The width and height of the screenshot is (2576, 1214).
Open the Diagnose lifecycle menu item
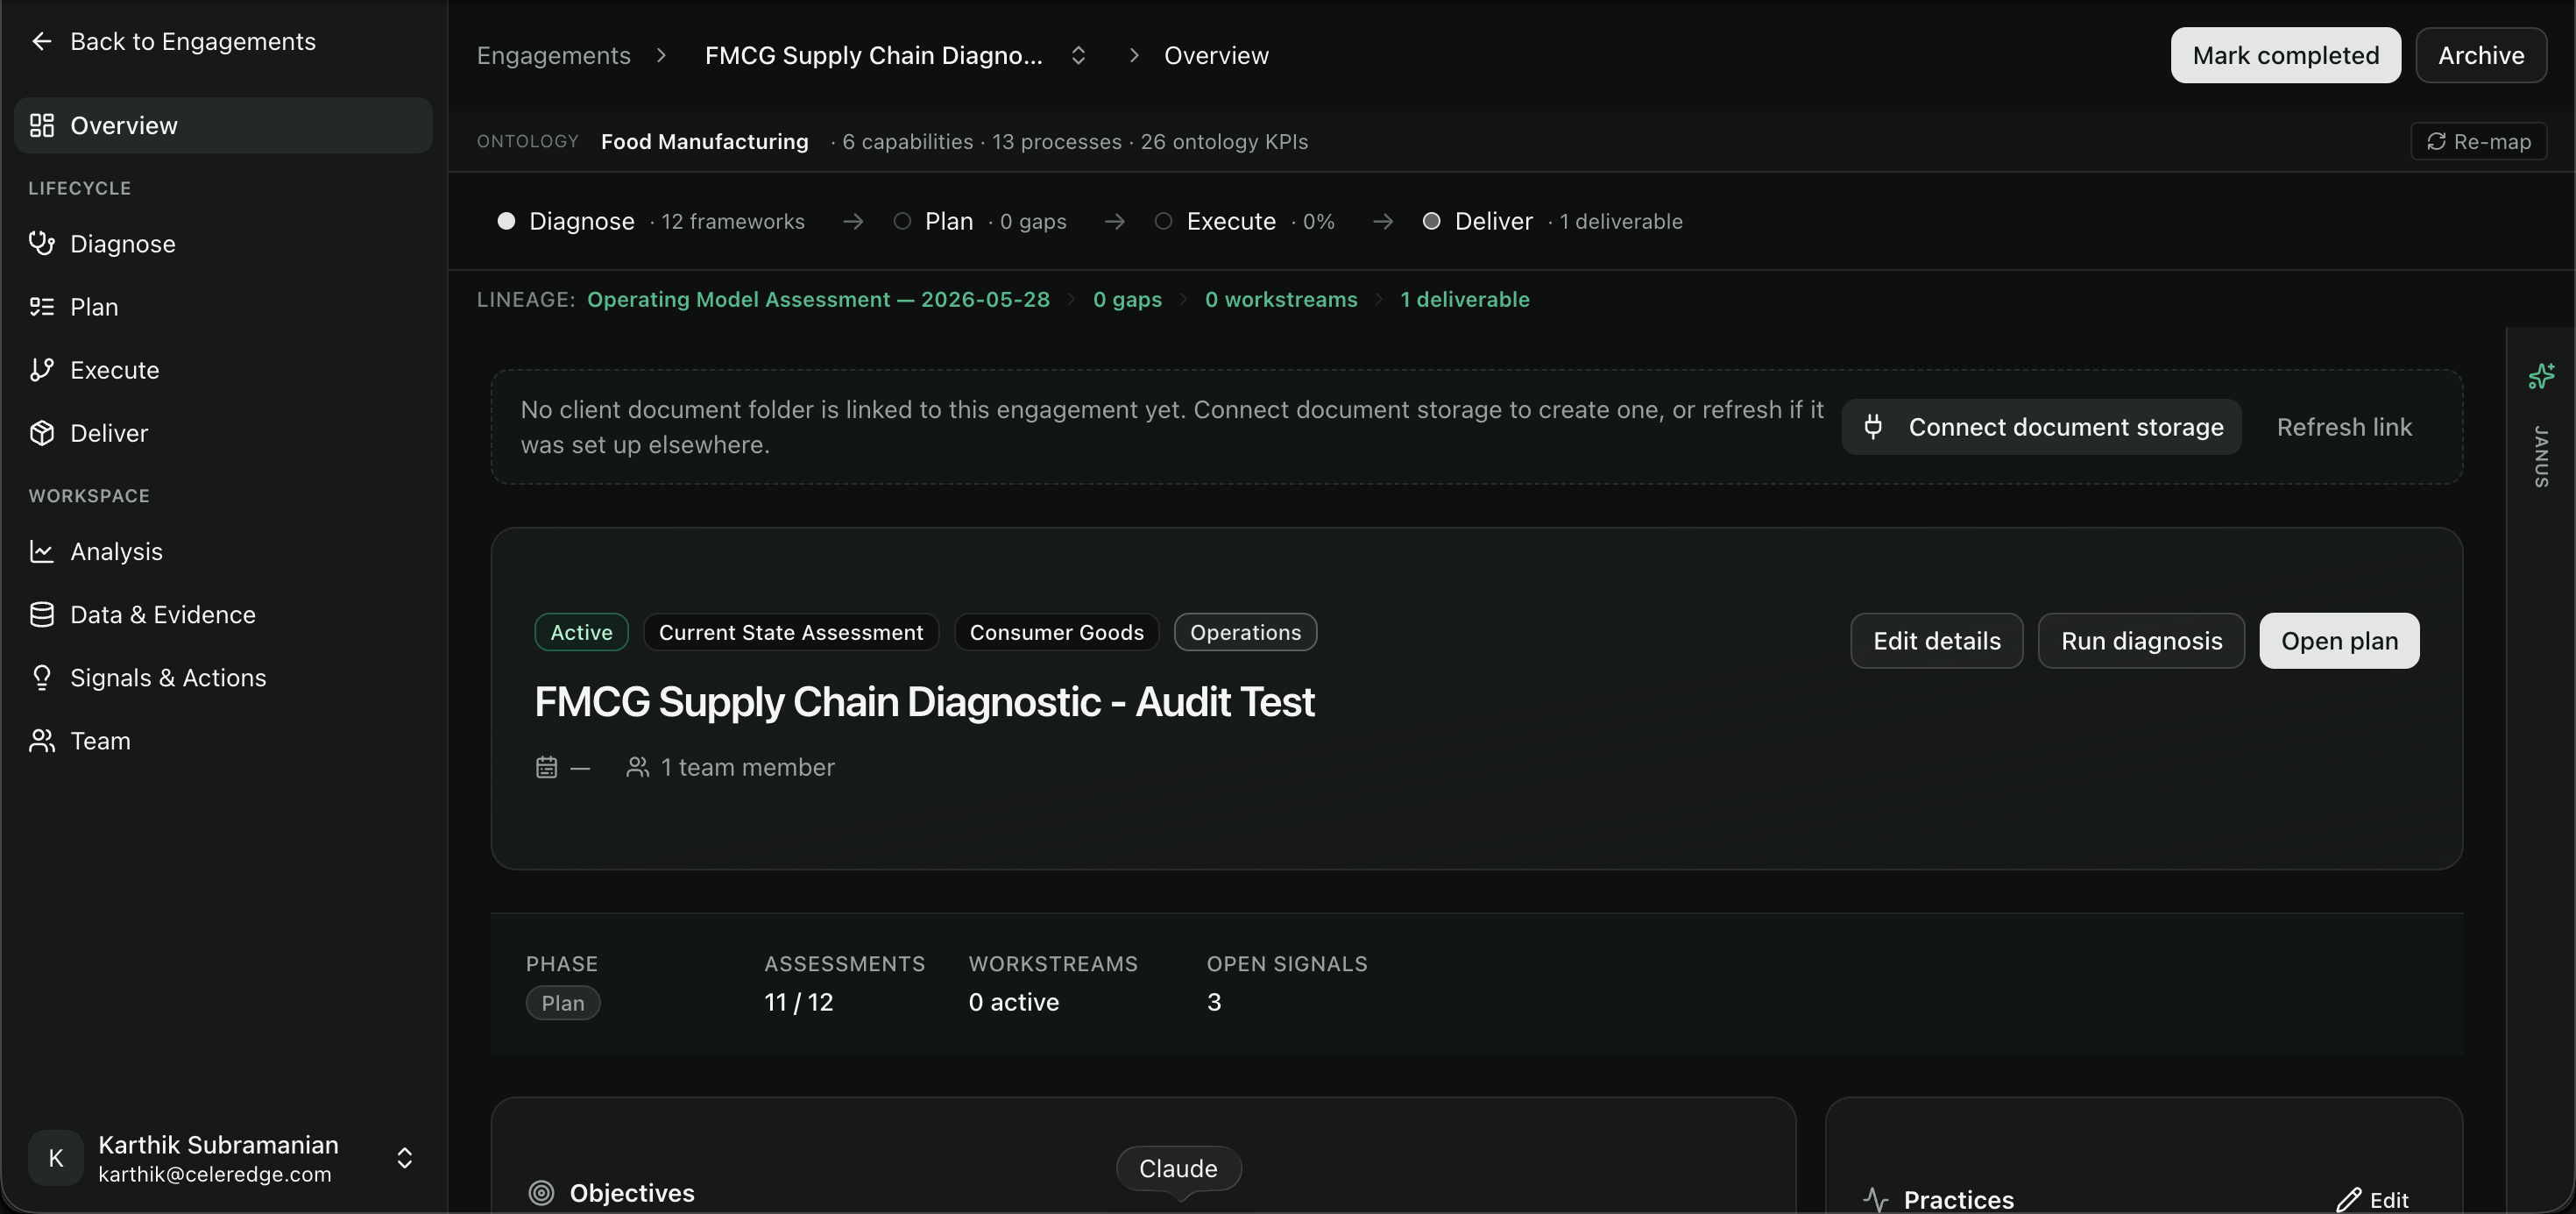[x=223, y=243]
